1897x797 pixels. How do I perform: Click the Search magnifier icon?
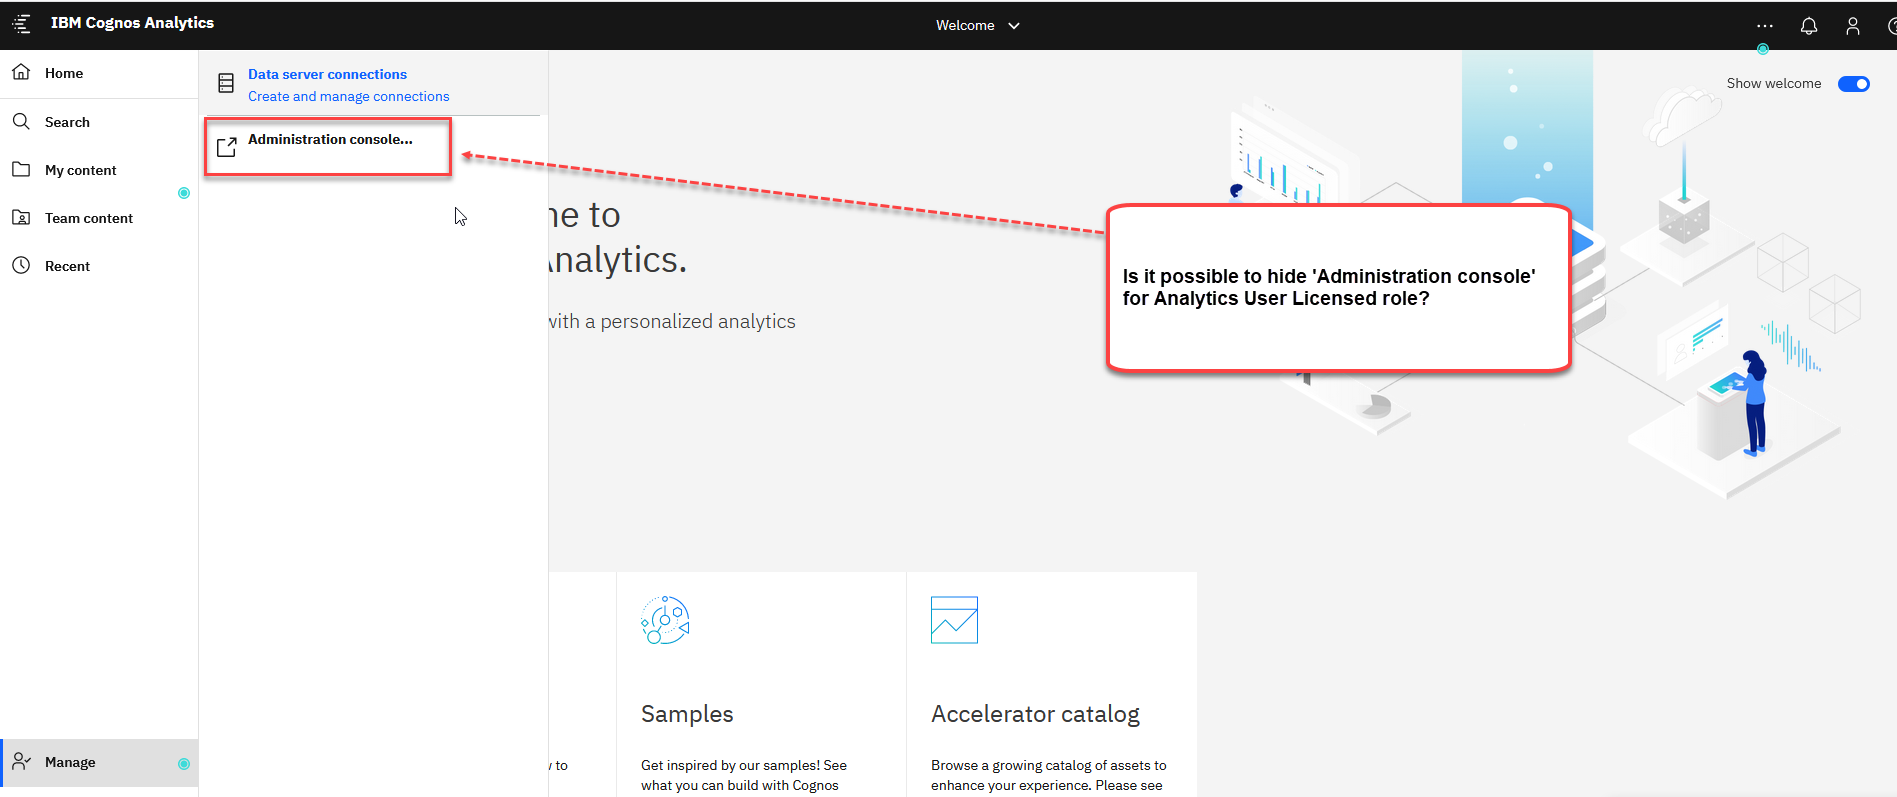[21, 121]
